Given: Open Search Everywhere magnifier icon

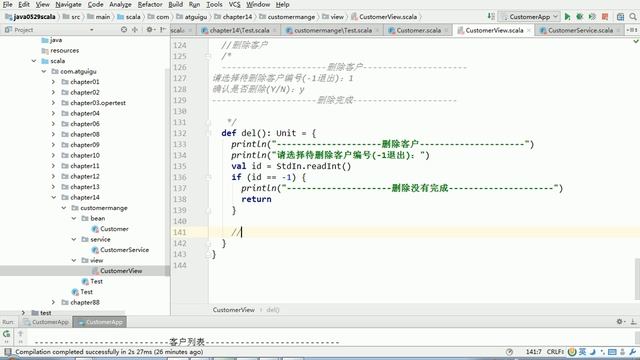Looking at the screenshot, I should coord(633,17).
